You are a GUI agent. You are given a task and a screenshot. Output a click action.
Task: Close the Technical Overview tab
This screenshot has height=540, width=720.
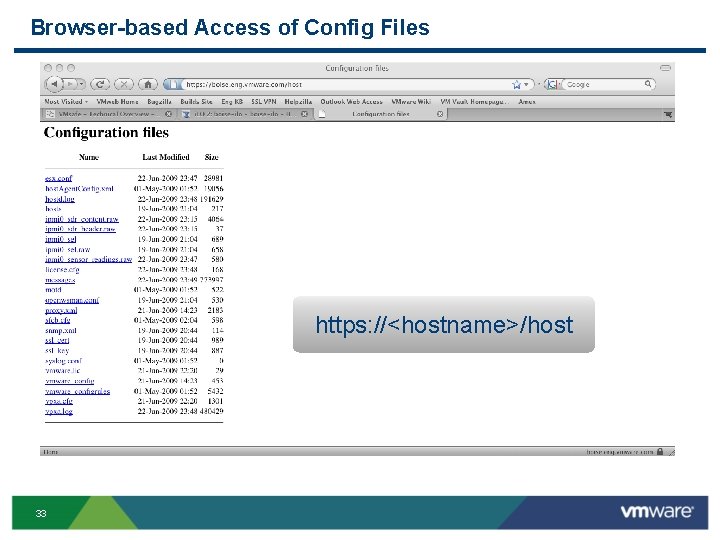click(169, 114)
